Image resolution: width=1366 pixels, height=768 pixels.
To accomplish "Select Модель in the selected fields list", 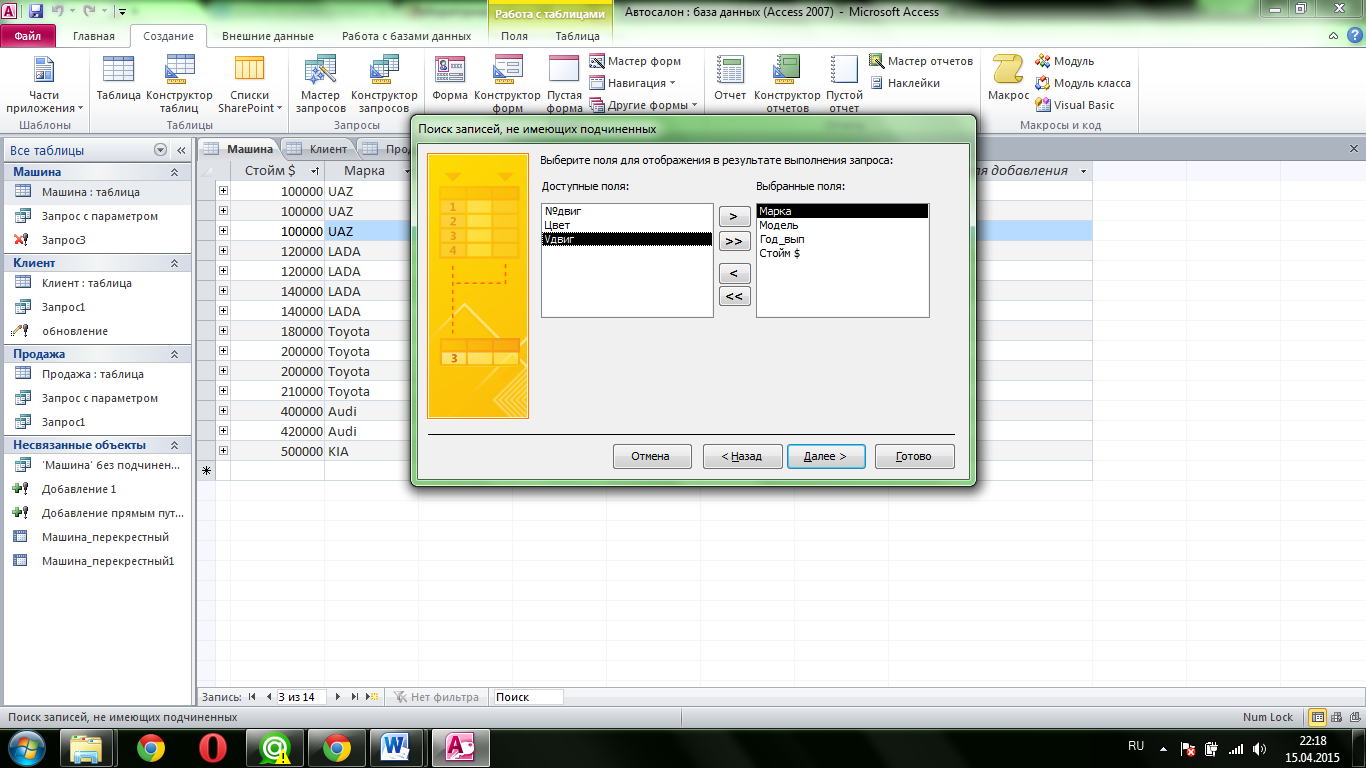I will pos(842,225).
